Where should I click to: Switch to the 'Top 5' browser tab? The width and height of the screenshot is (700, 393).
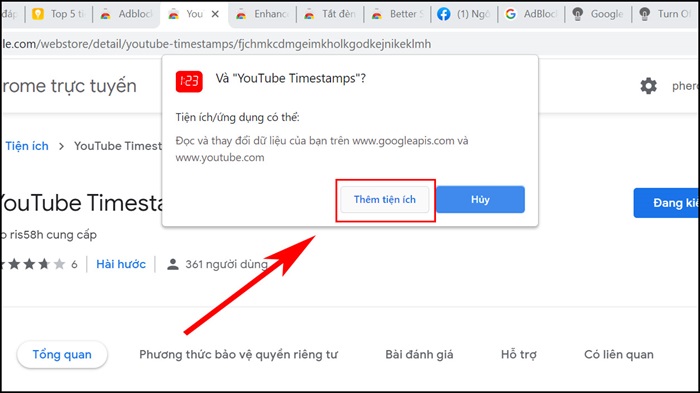(x=59, y=14)
